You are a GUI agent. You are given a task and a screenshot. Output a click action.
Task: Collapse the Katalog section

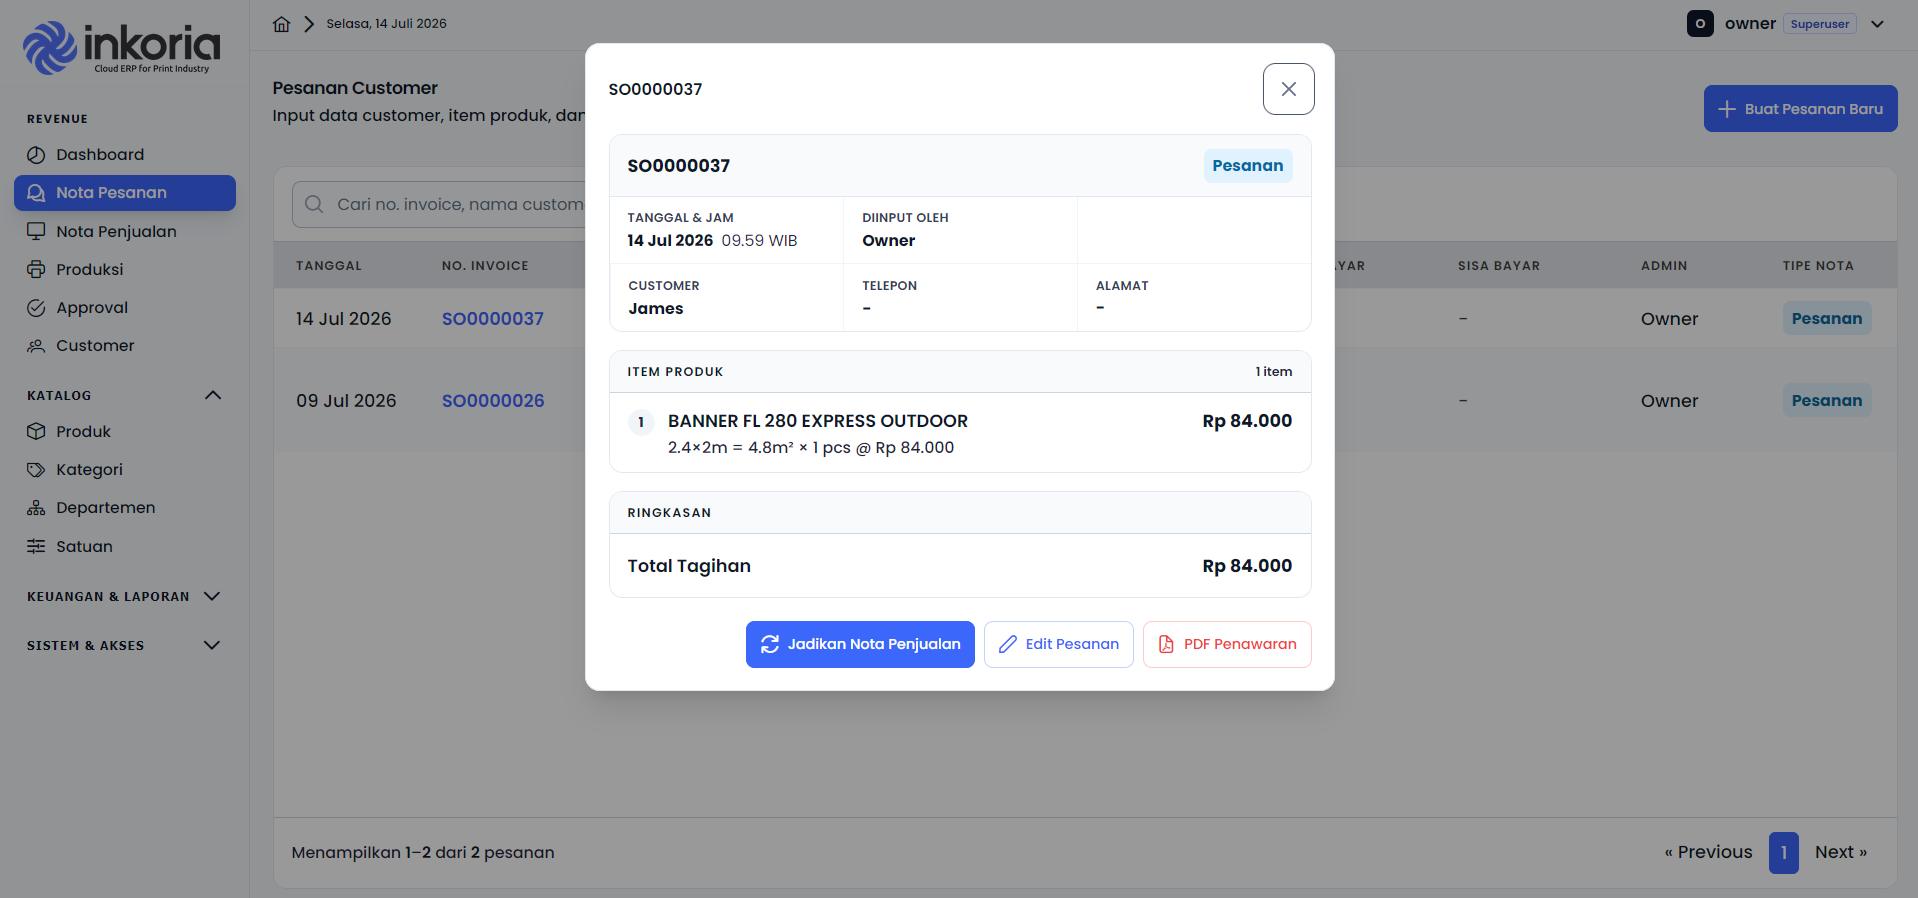212,395
